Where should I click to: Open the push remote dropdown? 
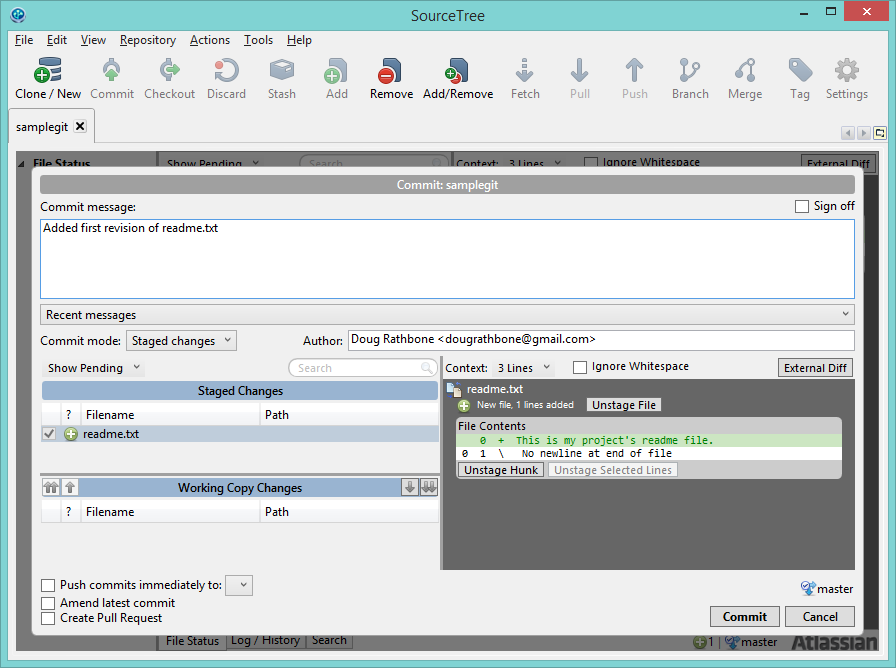pos(239,585)
